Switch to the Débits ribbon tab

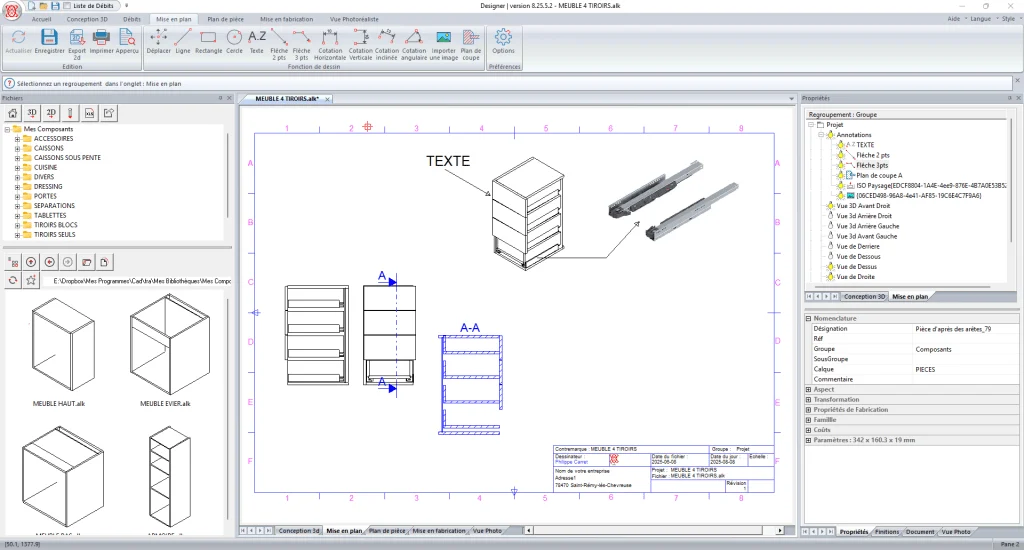coord(132,19)
